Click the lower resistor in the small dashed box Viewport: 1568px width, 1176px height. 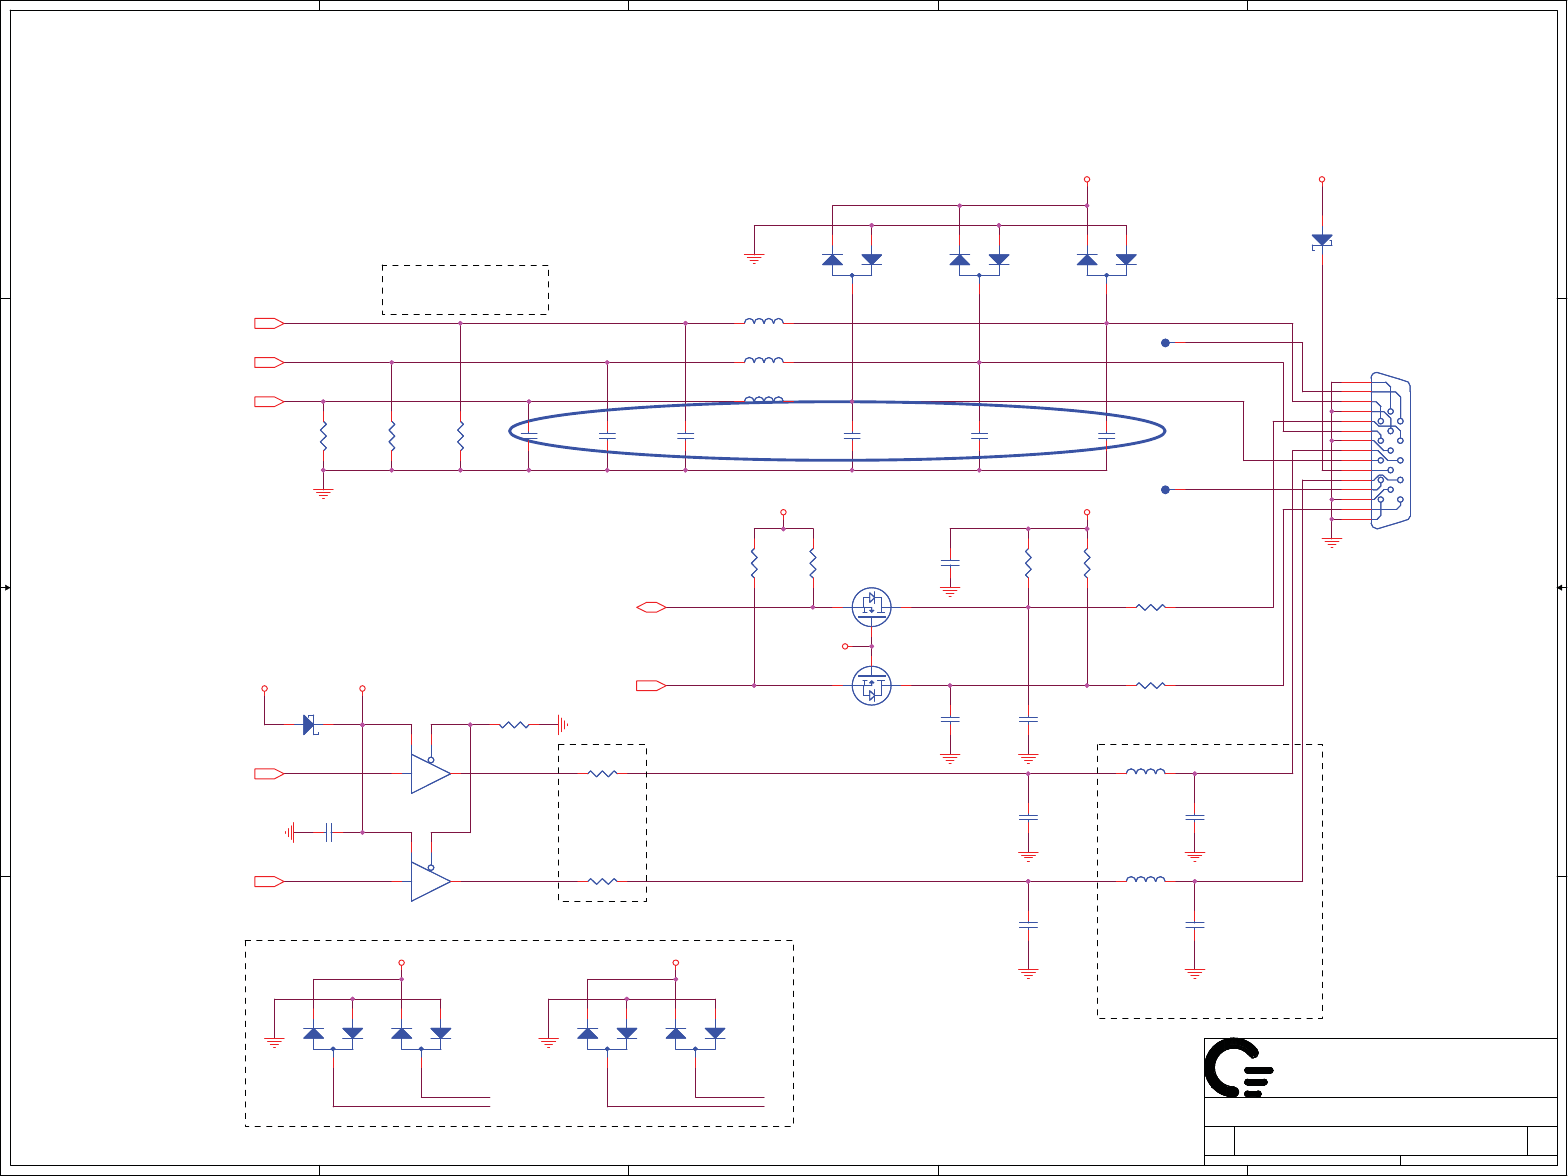click(603, 881)
